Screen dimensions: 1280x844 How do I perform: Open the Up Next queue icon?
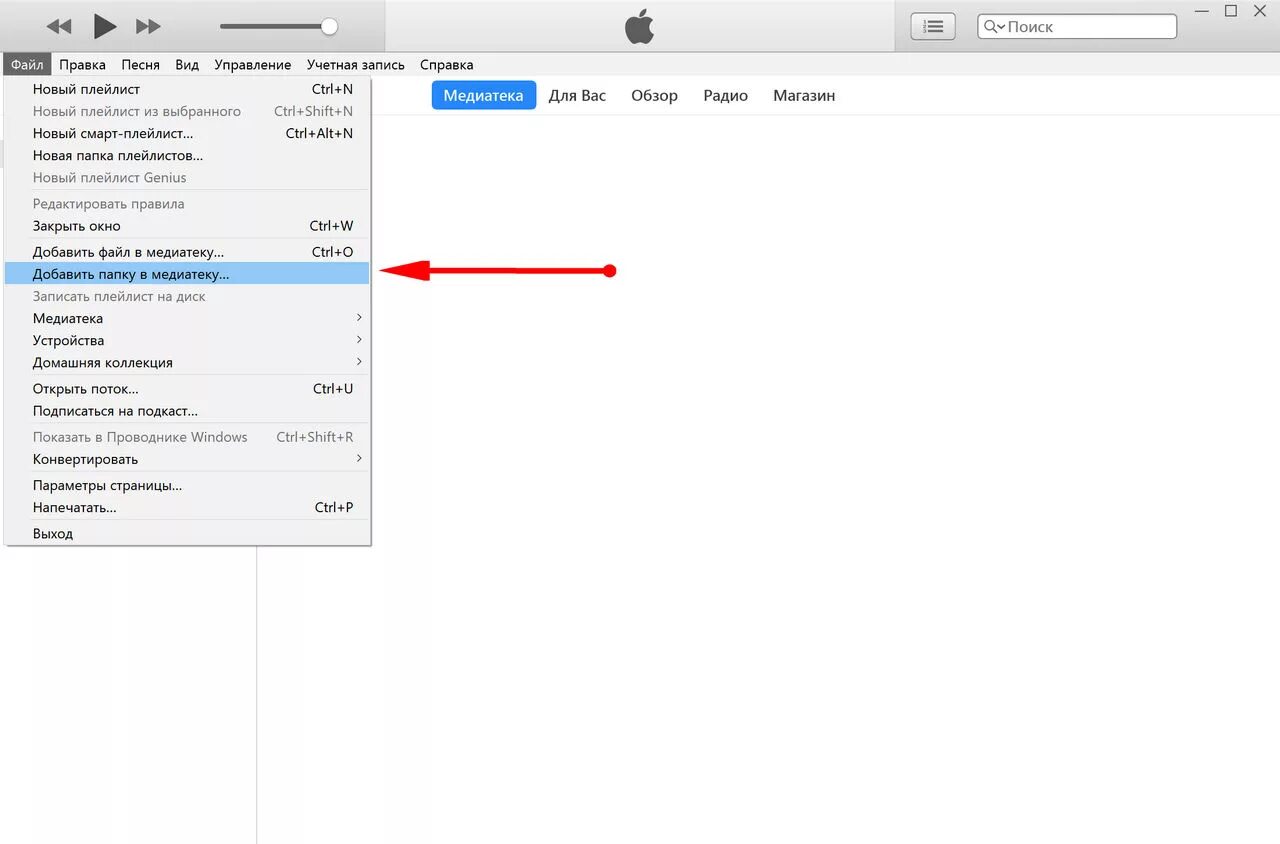(x=932, y=26)
